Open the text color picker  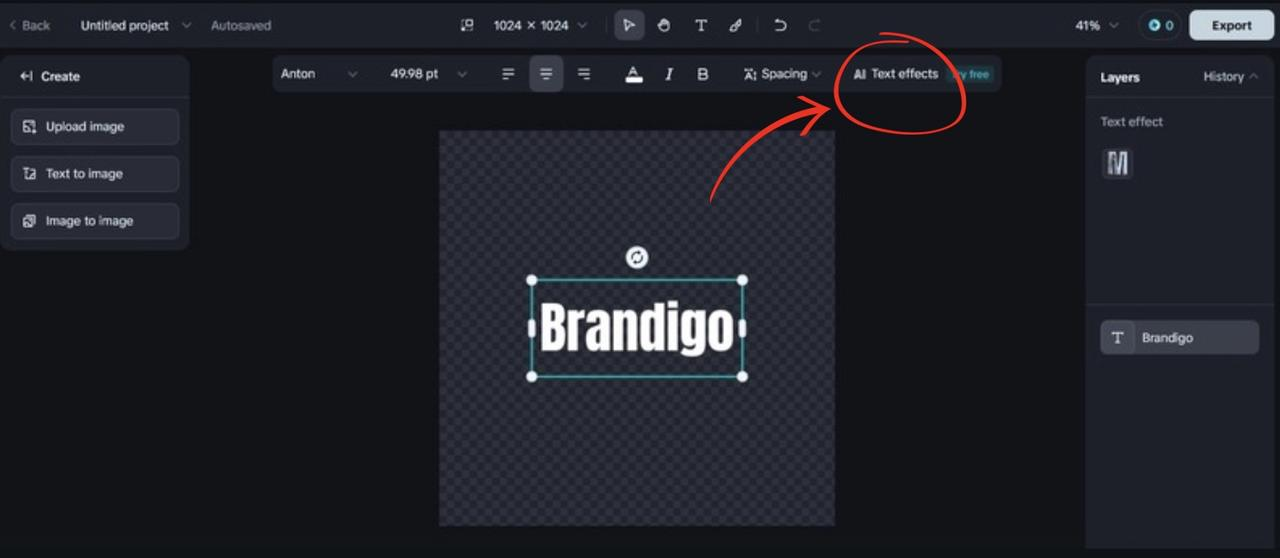(x=633, y=74)
